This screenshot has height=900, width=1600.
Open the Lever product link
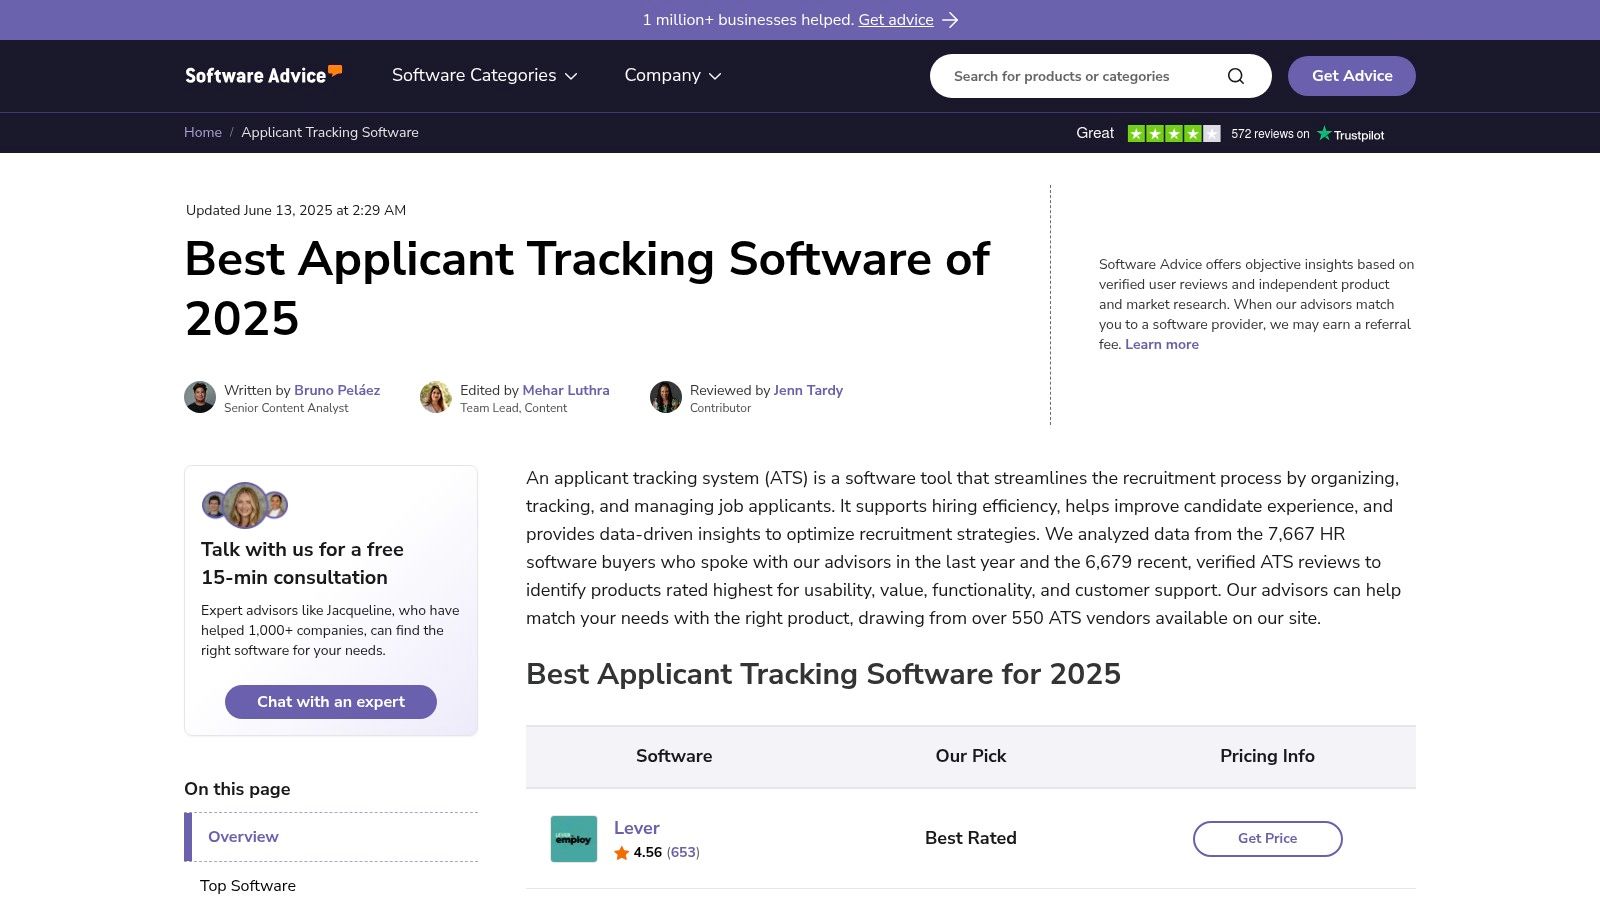637,828
